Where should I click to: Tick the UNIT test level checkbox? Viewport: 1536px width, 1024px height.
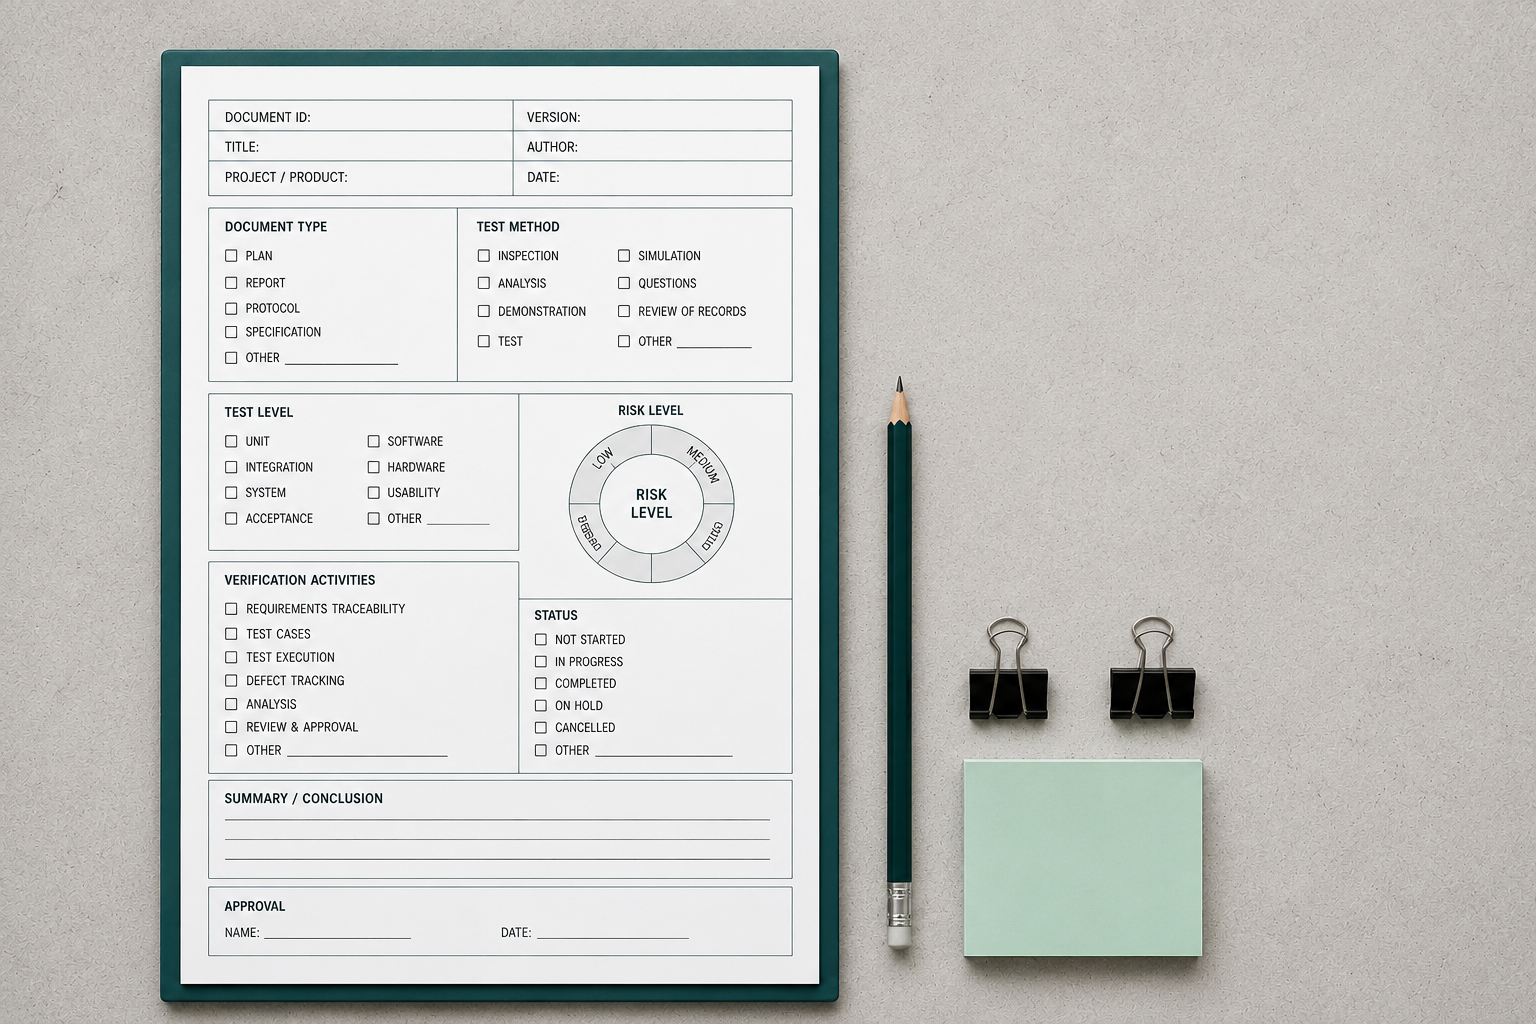coord(231,441)
